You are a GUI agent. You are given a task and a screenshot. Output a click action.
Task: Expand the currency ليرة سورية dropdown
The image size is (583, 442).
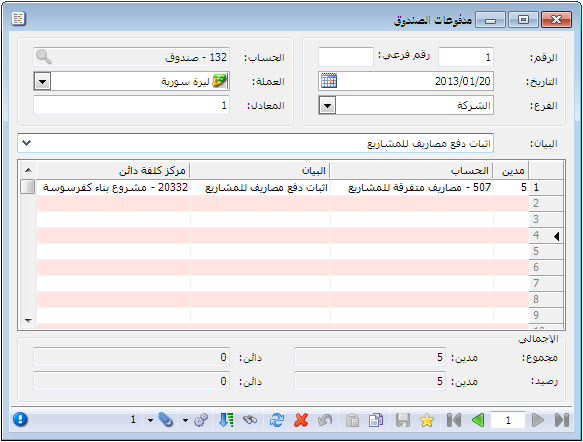point(42,81)
